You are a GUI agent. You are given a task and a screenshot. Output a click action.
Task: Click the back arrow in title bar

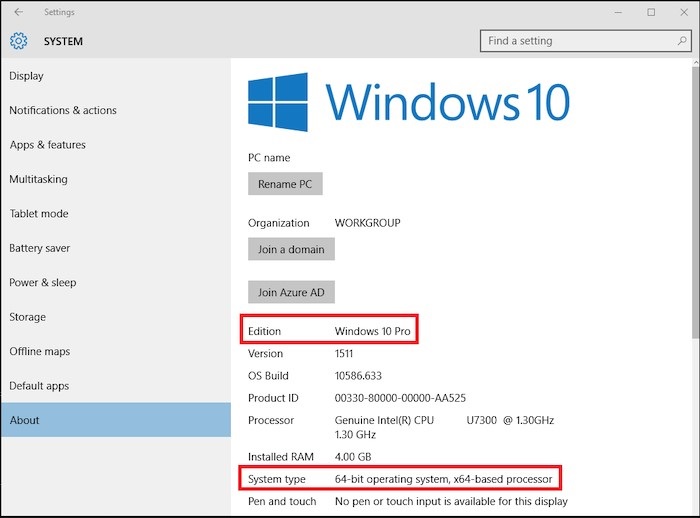(x=18, y=12)
